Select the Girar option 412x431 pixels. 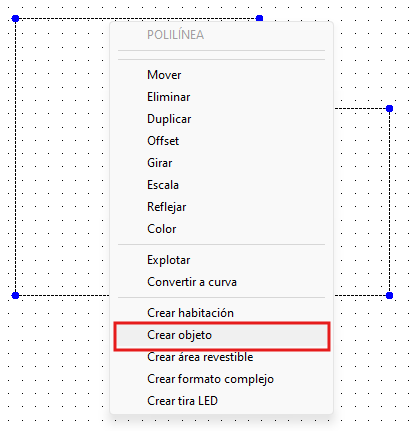click(221, 163)
